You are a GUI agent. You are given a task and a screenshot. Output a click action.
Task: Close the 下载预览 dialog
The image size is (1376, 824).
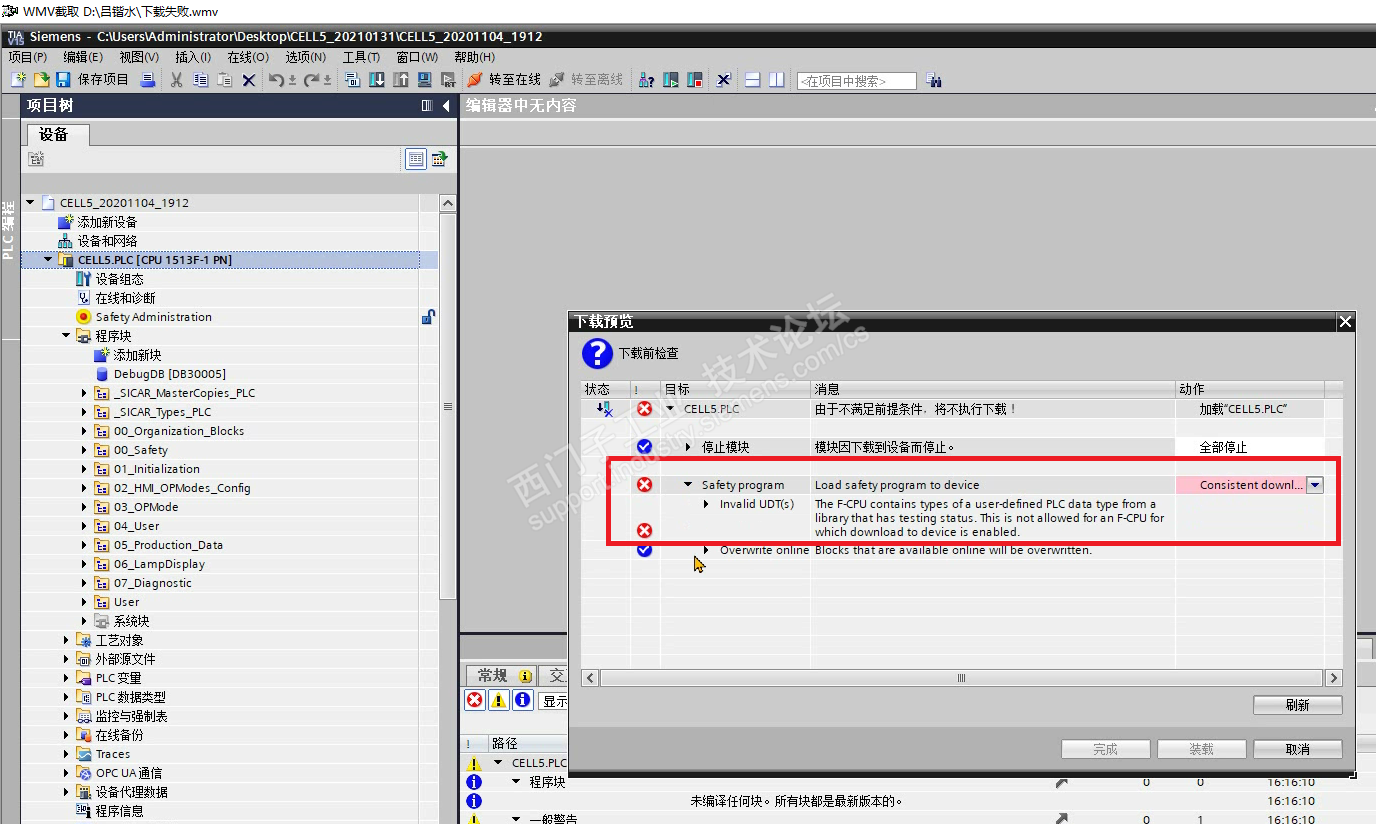[1345, 321]
